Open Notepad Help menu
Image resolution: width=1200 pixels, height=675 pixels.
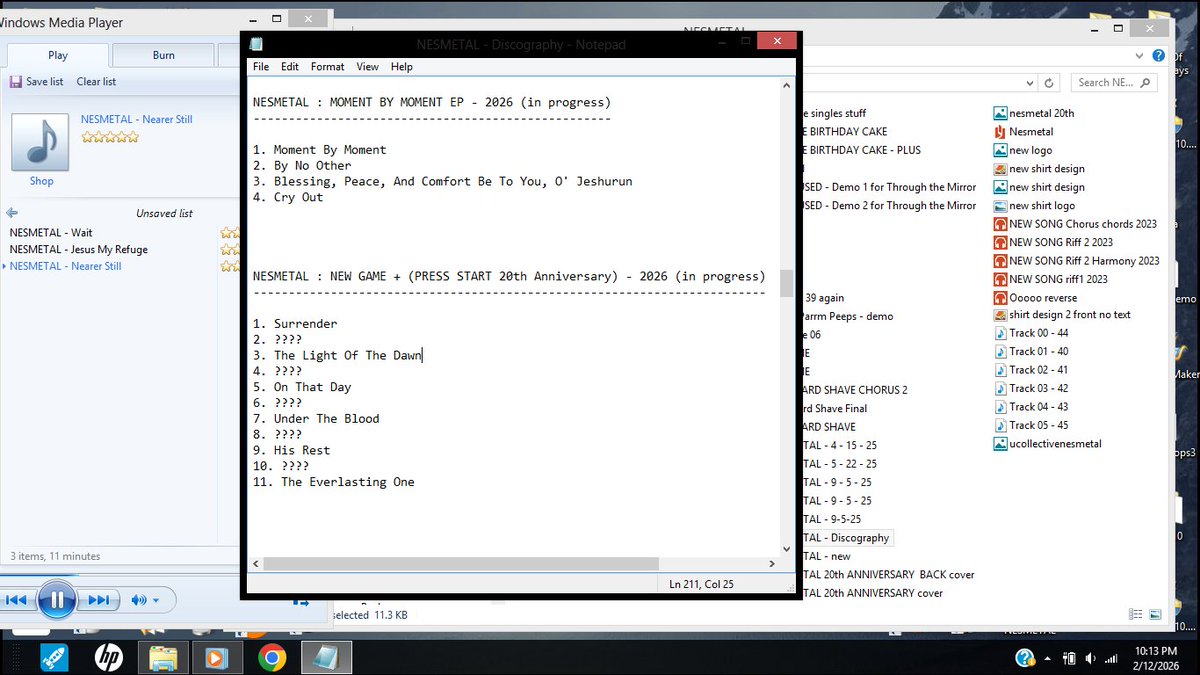[x=402, y=67]
